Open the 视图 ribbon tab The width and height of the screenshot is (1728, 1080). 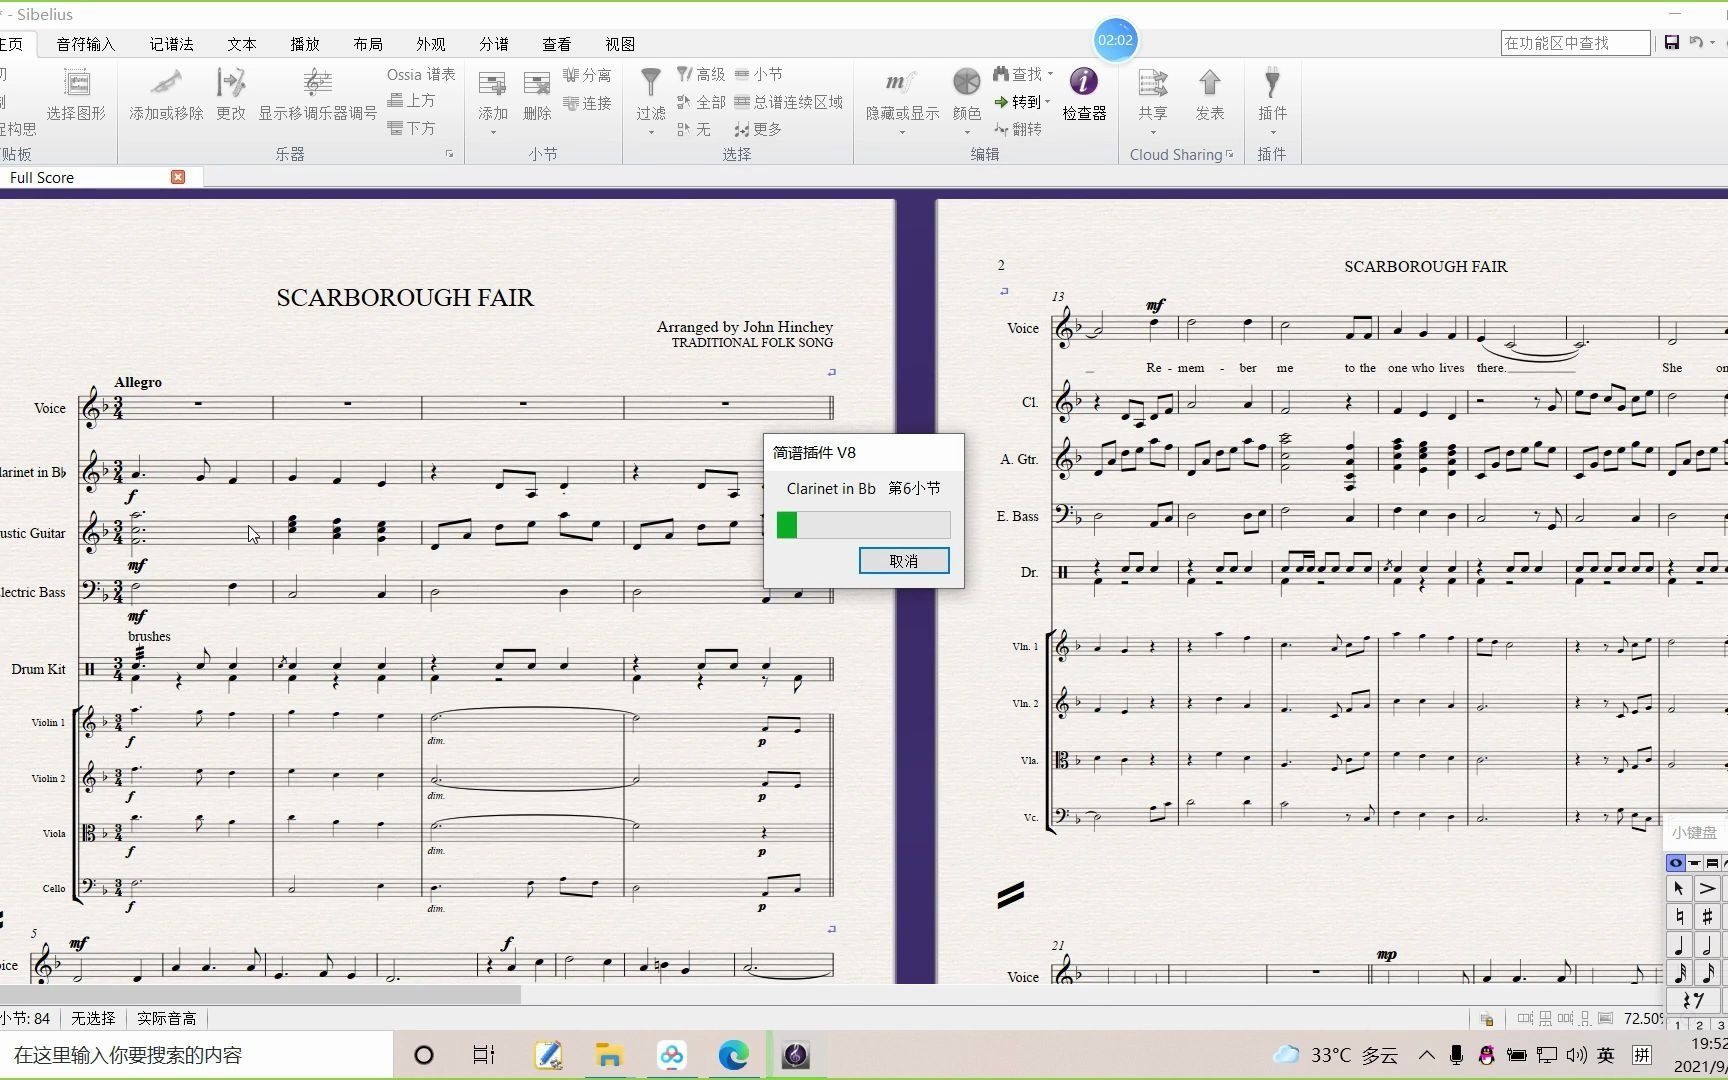[x=620, y=44]
